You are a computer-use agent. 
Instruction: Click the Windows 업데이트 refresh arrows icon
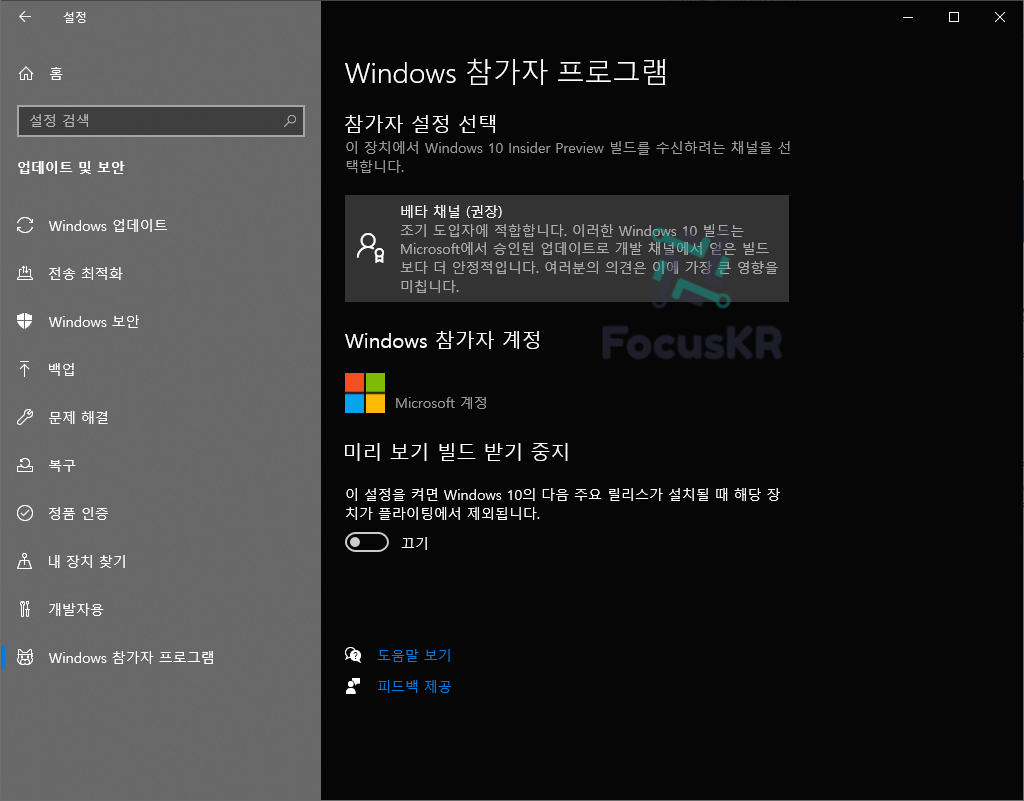pos(25,225)
